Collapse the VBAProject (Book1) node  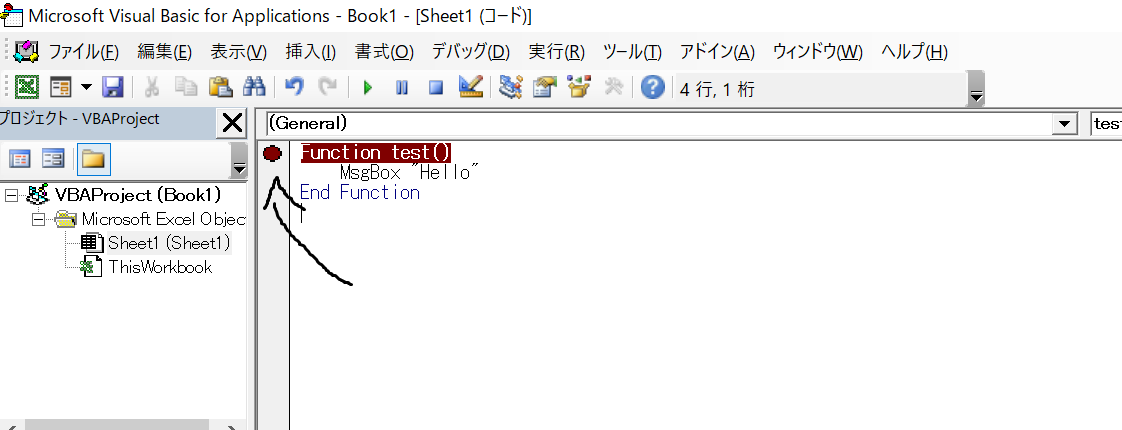pos(11,195)
